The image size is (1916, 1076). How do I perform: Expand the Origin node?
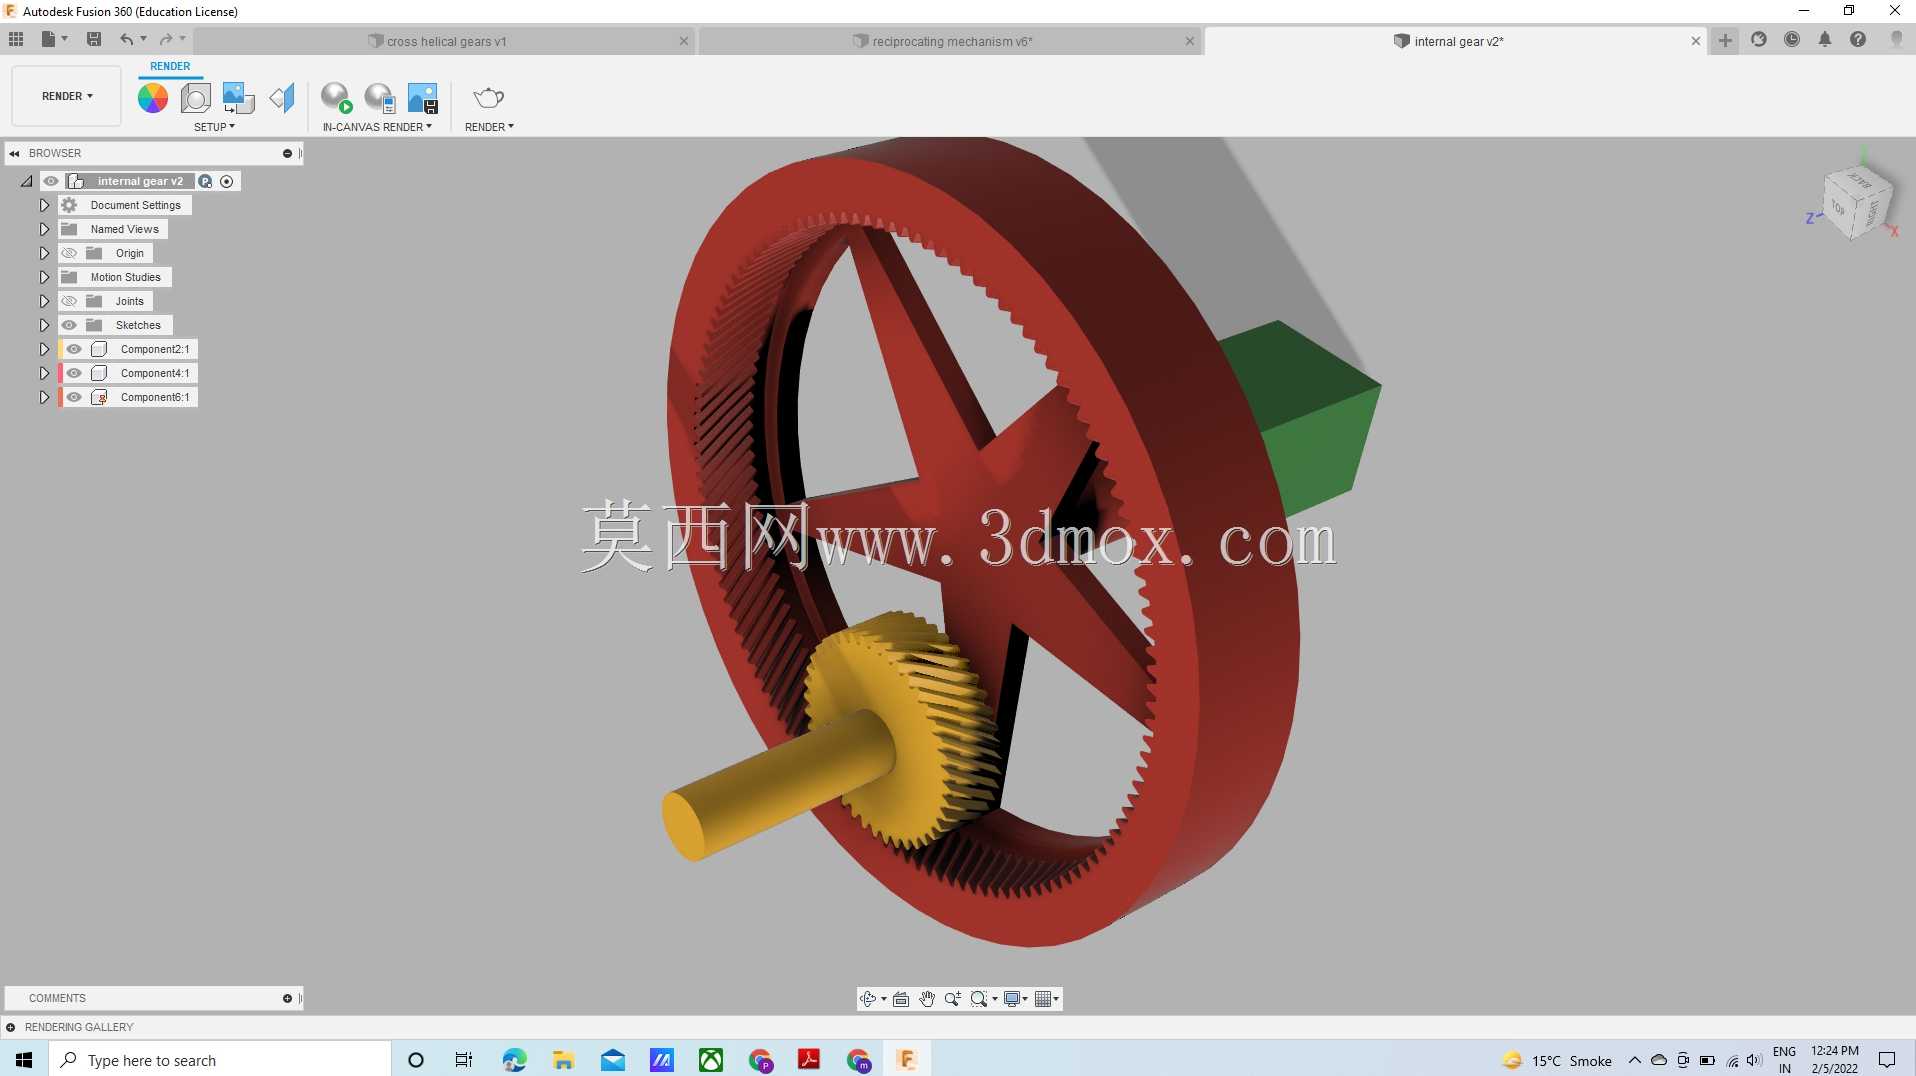tap(44, 253)
